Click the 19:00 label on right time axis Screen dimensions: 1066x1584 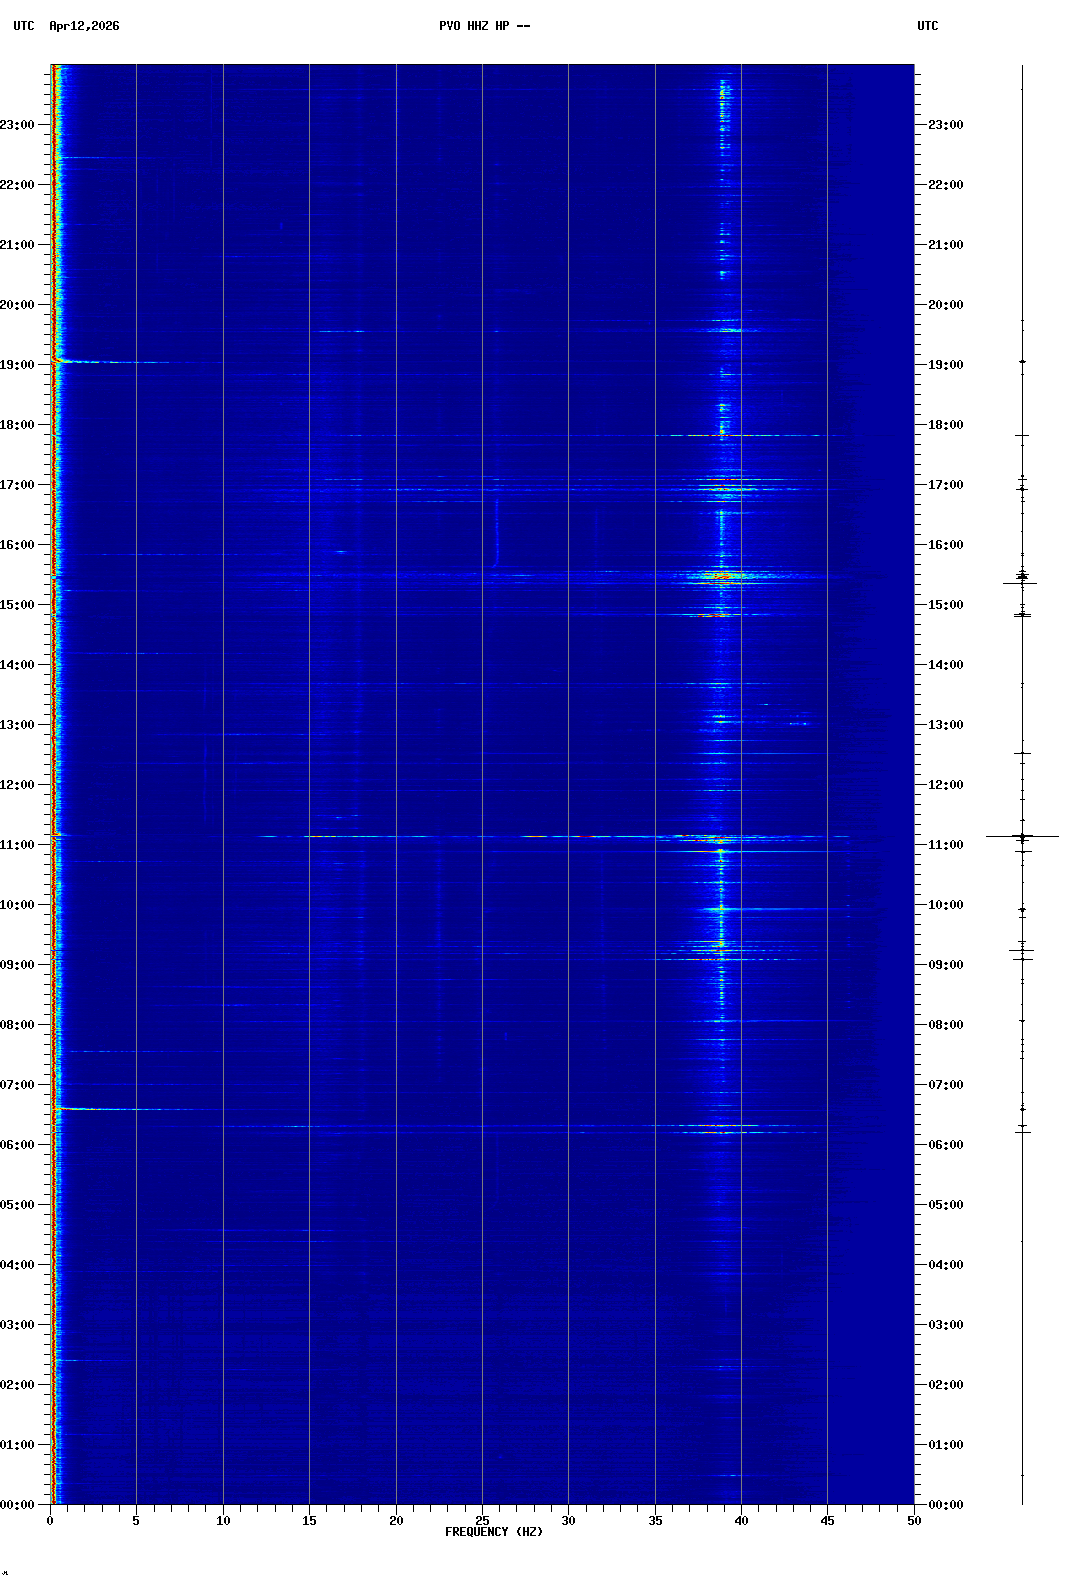[945, 365]
